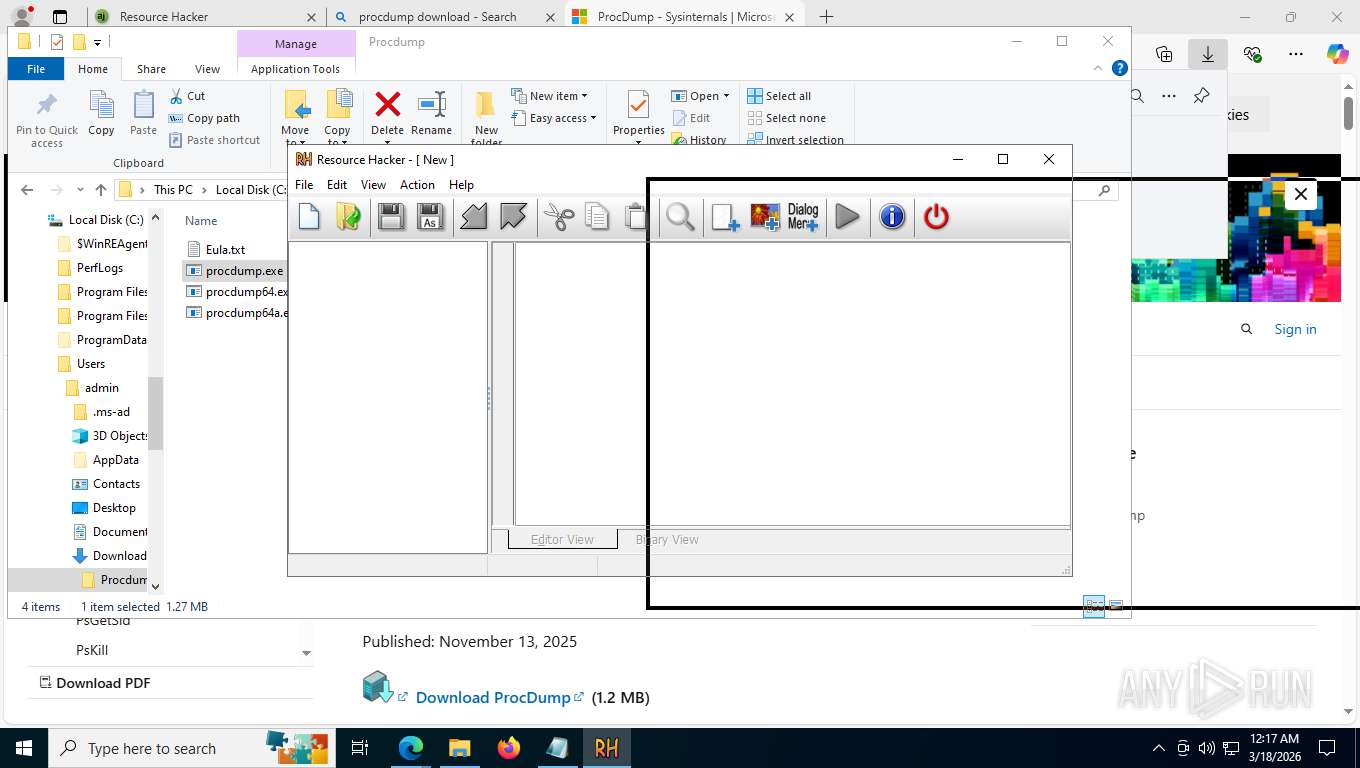Open recent locations dropdown arrow in Explorer

pyautogui.click(x=79, y=190)
